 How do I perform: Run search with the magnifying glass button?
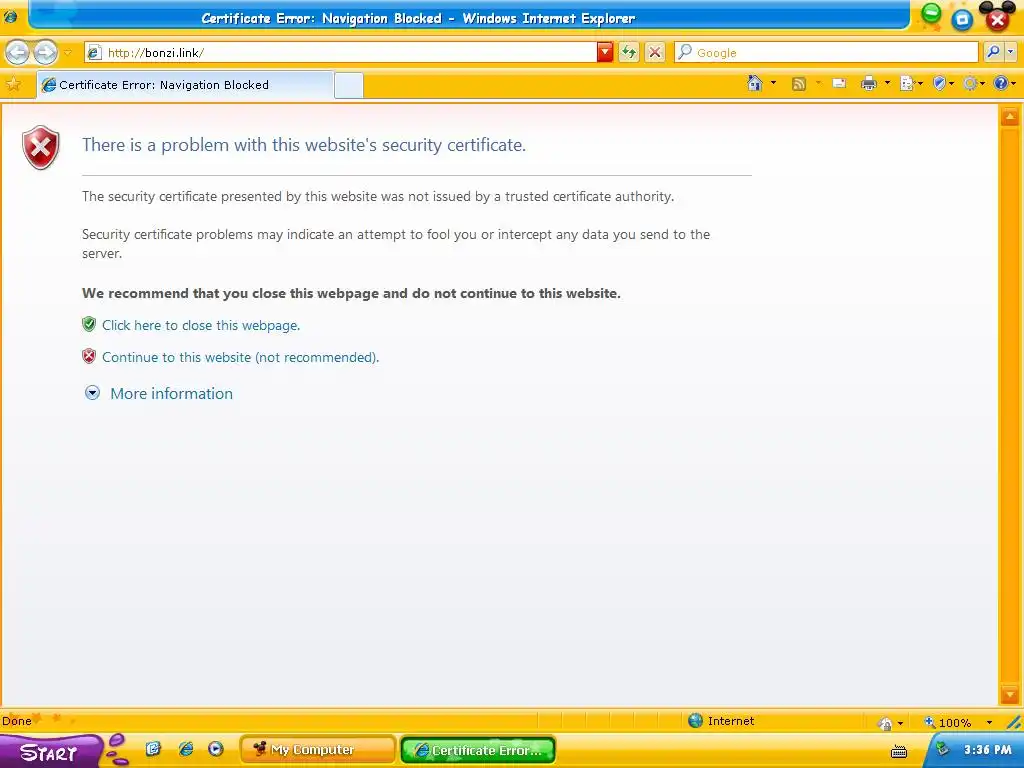point(993,52)
